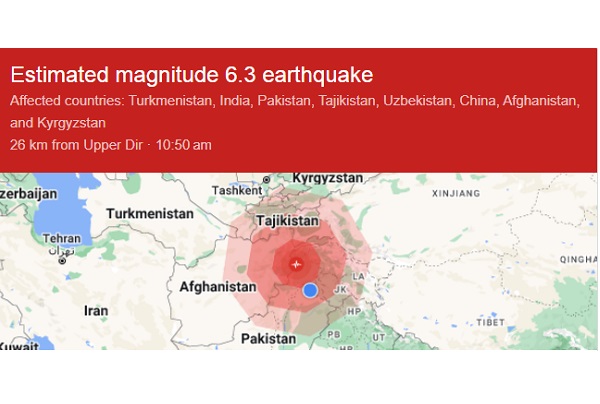Click the Iran country label
Viewport: 600px width, 404px height.
pos(96,311)
